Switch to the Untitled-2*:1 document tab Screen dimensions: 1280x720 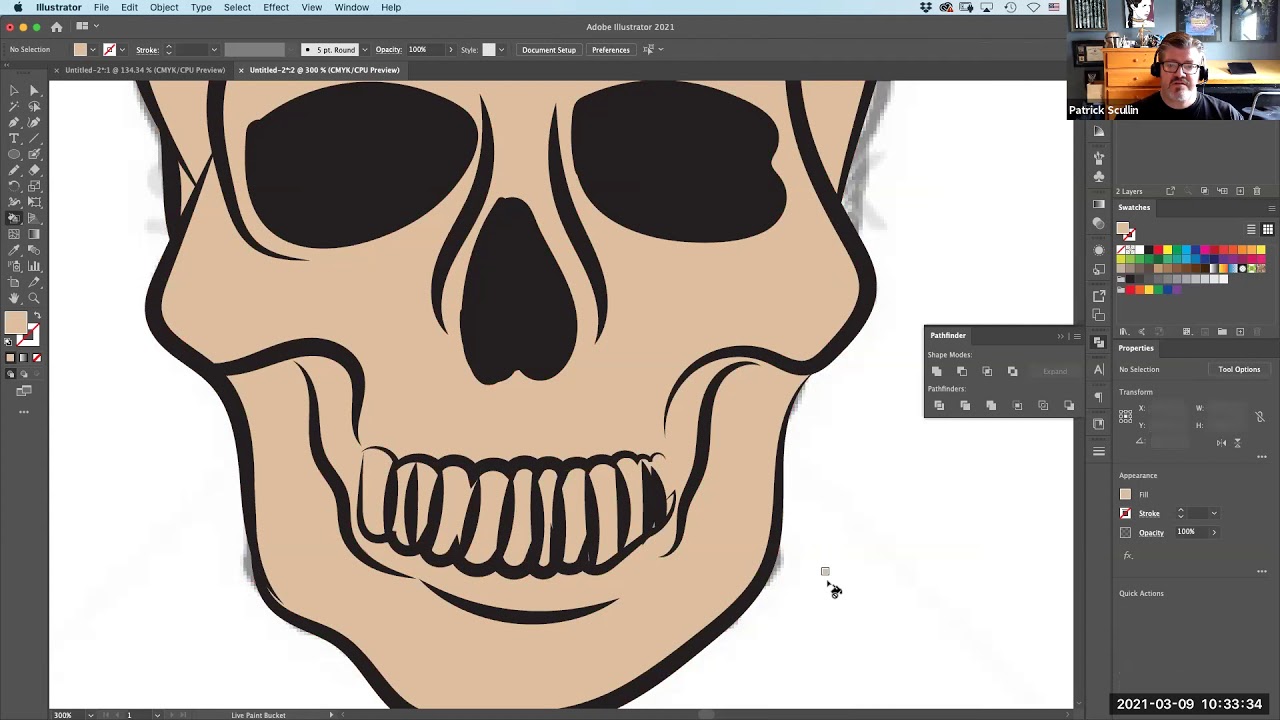click(x=145, y=70)
